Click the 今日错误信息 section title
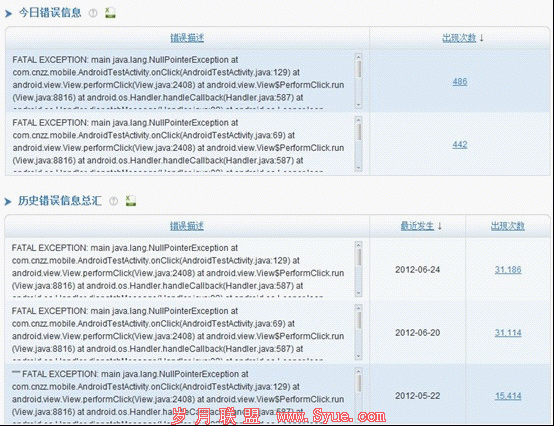554x426 pixels. point(50,13)
